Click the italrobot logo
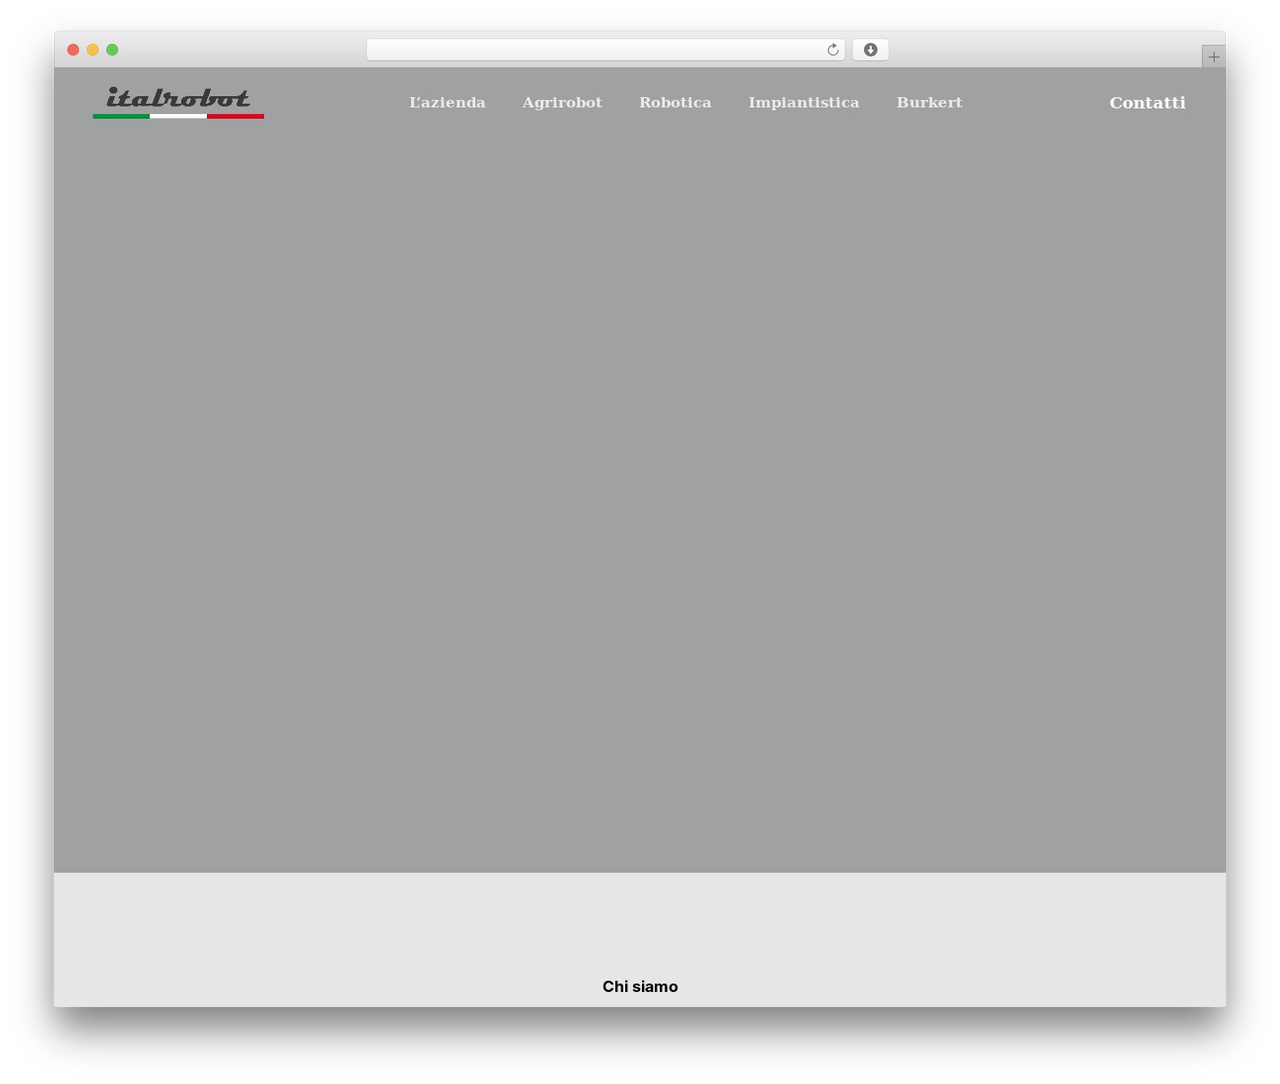This screenshot has height=1084, width=1280. [178, 102]
